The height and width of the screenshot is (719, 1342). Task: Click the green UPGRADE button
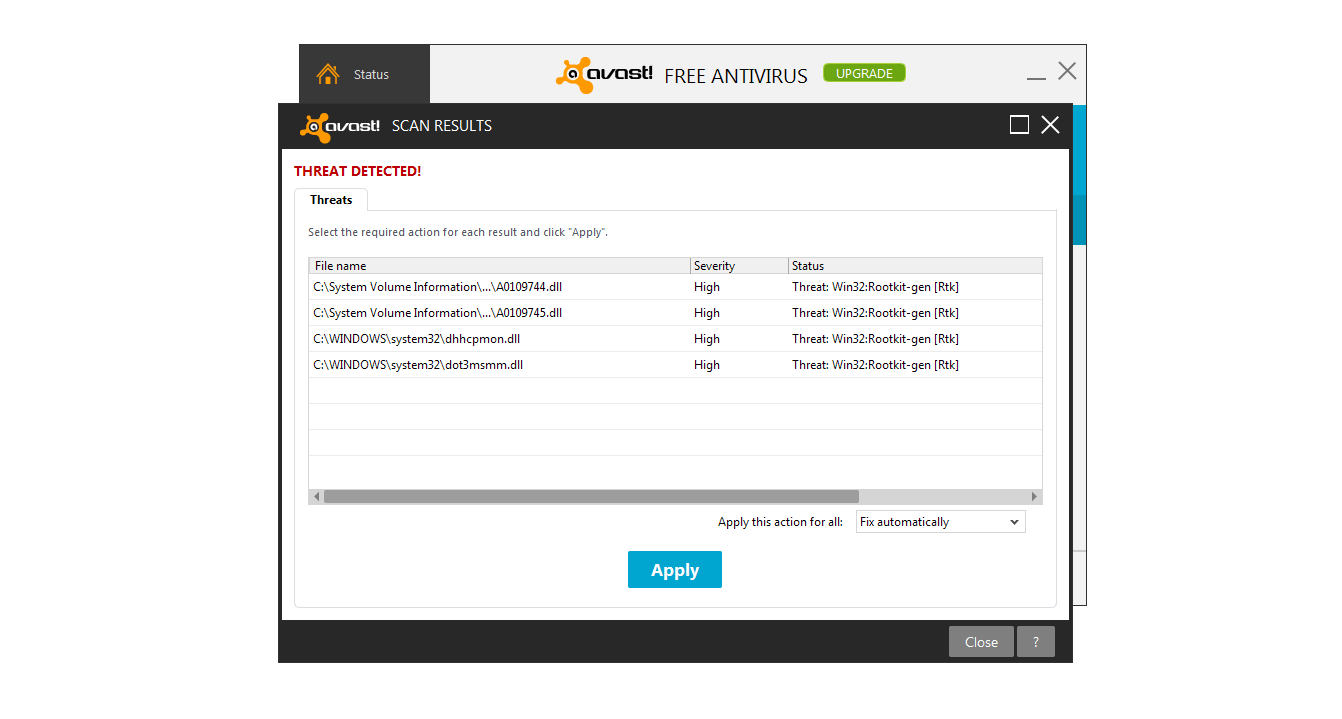pyautogui.click(x=864, y=73)
